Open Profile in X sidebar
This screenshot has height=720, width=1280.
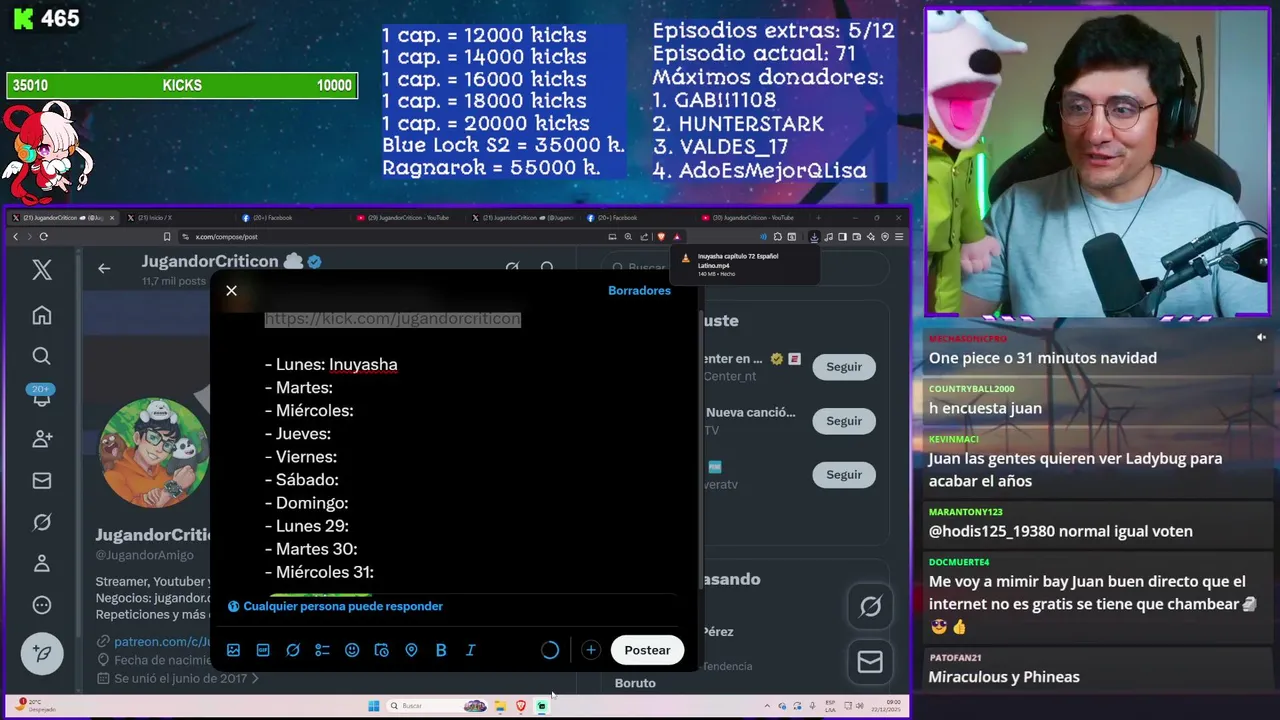click(x=42, y=563)
